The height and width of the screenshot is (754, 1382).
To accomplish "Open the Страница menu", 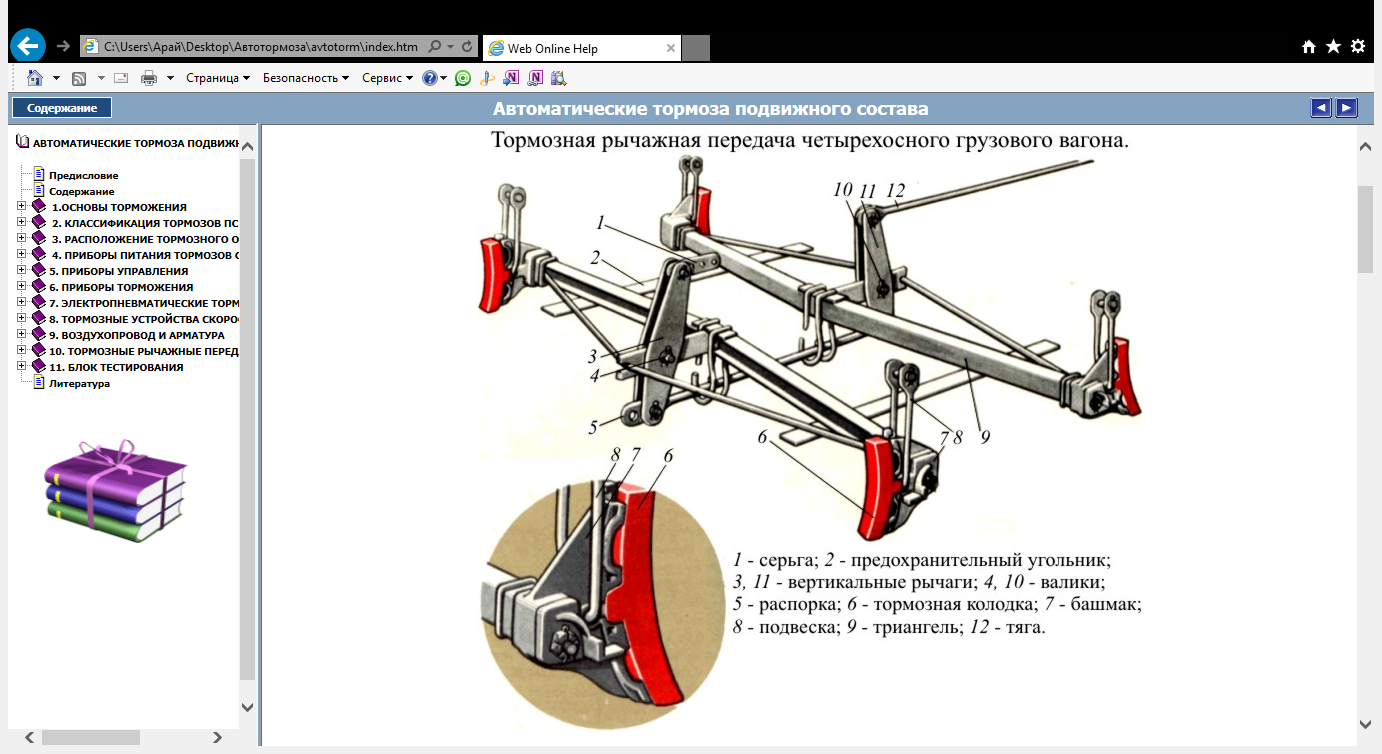I will coord(217,78).
